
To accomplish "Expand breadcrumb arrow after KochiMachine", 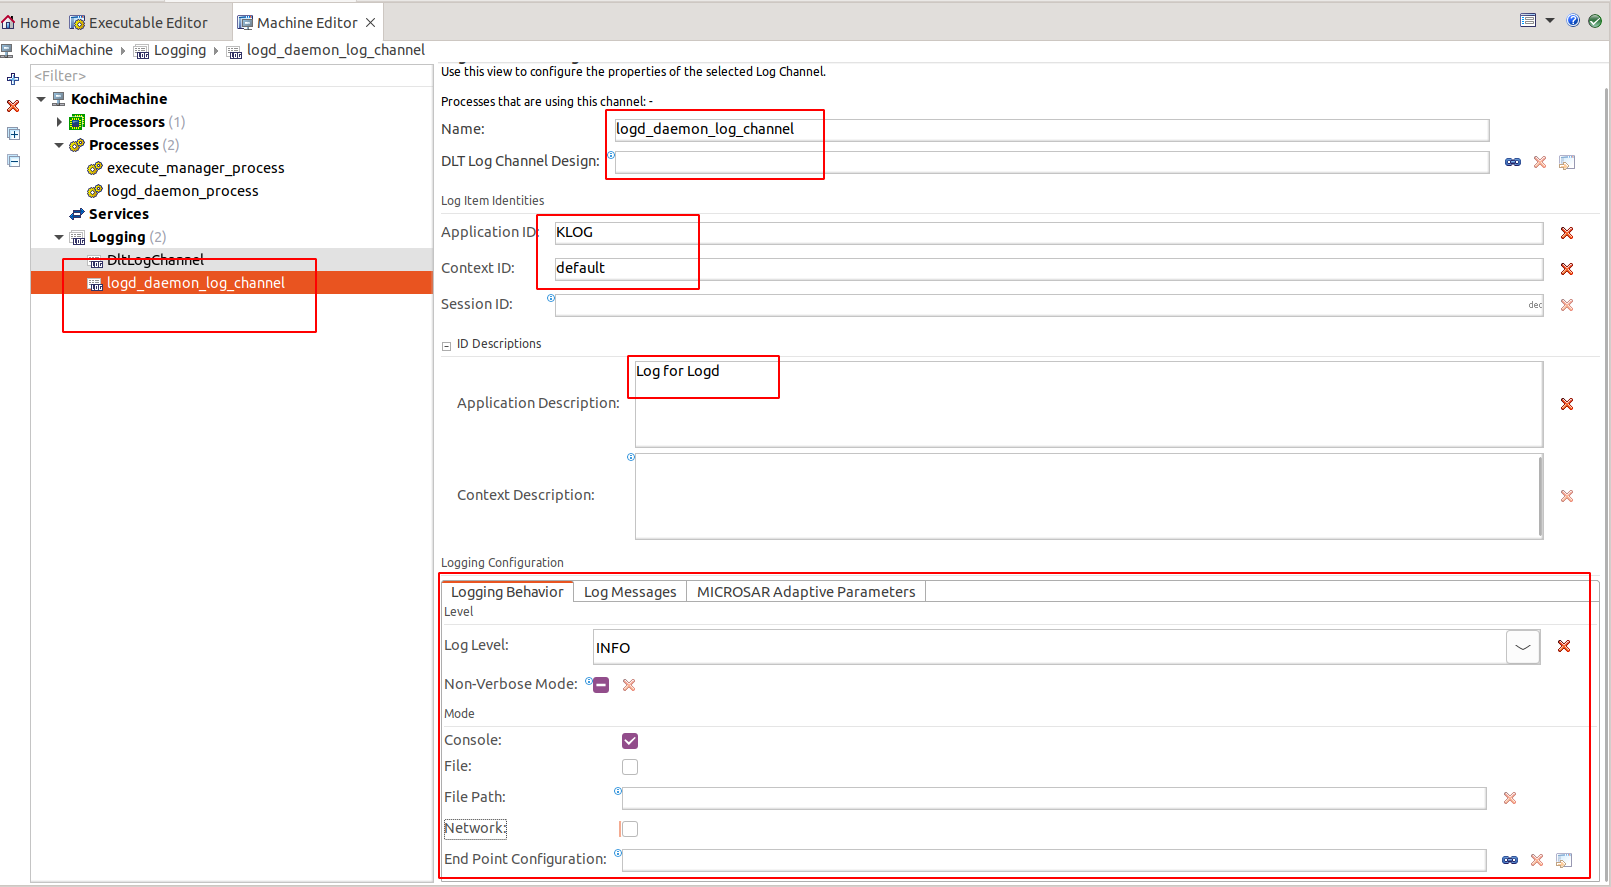I will [123, 50].
